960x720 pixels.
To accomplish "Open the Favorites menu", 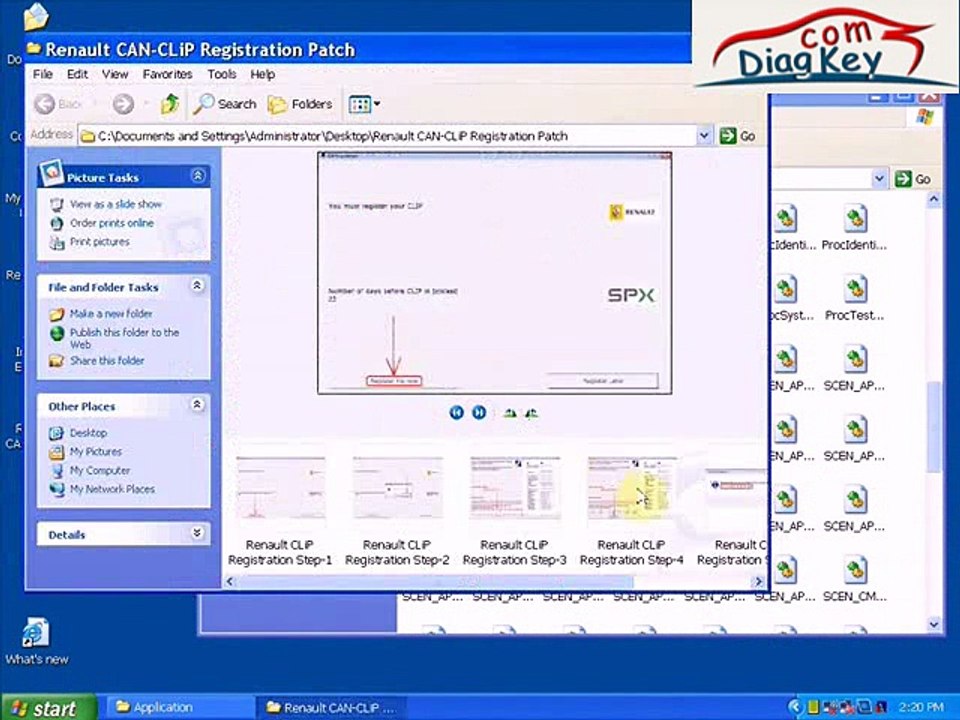I will point(167,74).
